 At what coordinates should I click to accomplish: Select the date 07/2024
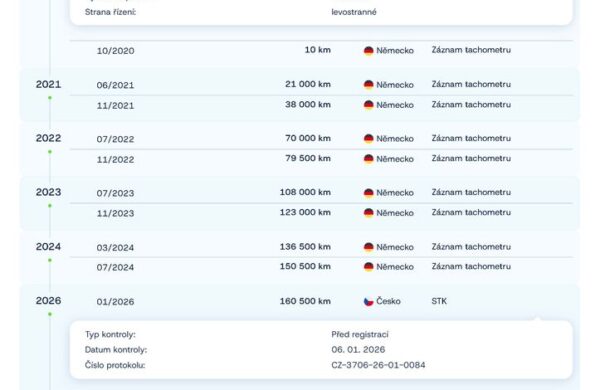[116, 267]
